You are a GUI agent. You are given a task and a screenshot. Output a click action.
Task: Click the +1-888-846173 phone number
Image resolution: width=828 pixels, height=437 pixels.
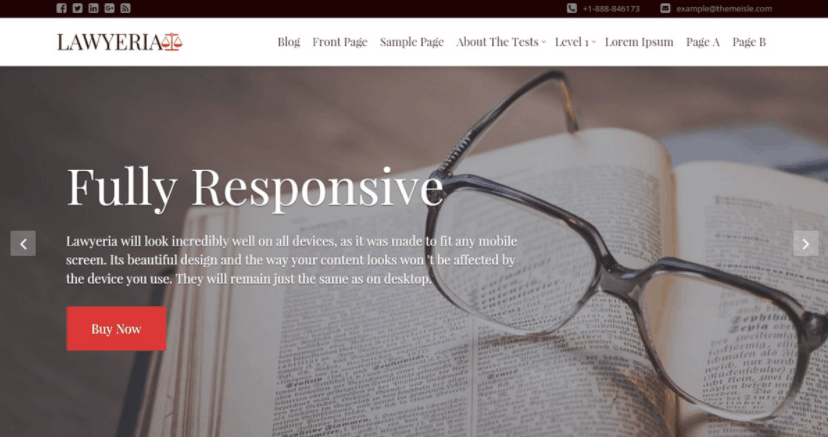click(611, 8)
